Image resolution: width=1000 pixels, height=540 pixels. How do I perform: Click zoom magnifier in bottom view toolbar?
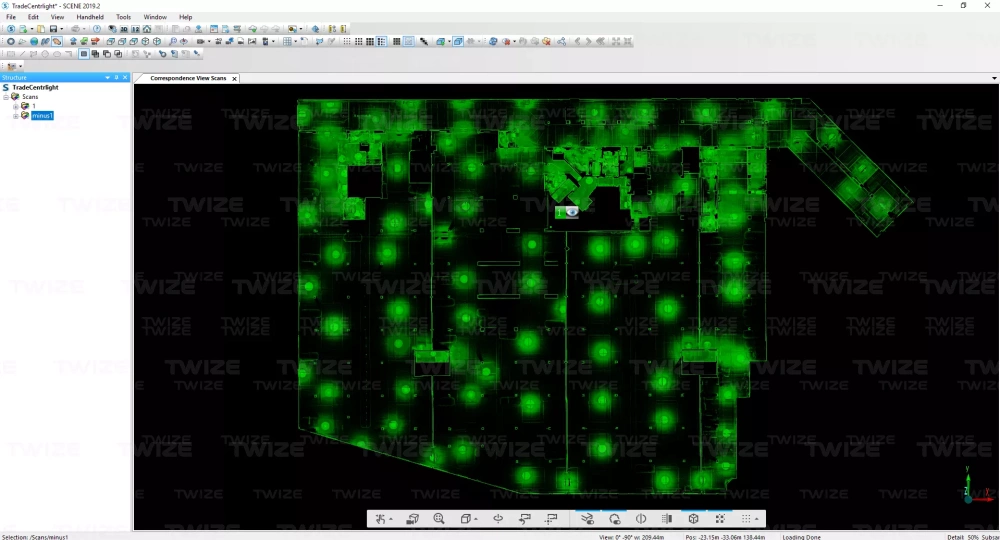click(x=439, y=519)
